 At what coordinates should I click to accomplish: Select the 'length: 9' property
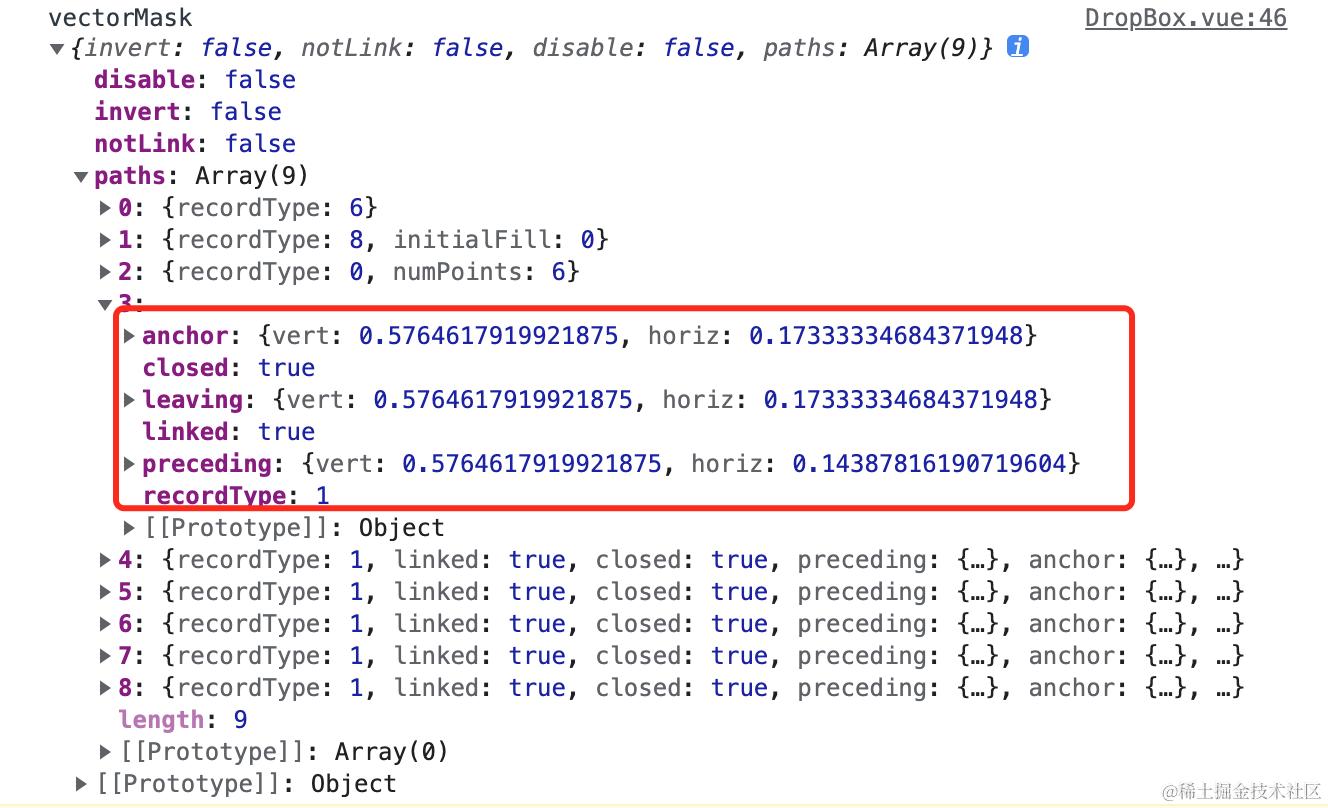pos(183,720)
